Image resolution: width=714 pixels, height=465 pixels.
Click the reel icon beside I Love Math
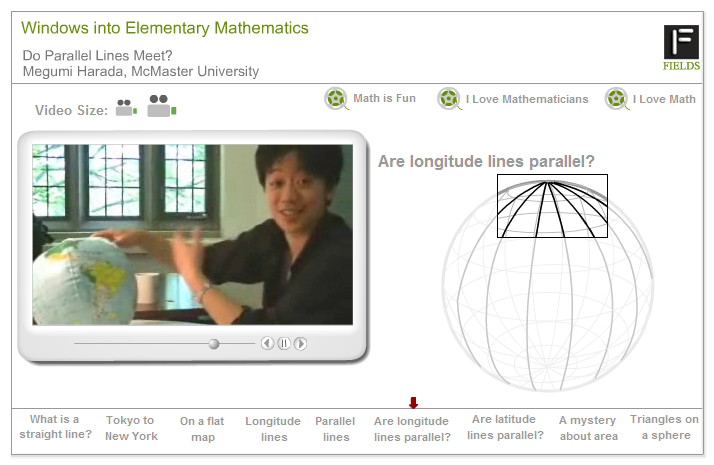click(616, 98)
